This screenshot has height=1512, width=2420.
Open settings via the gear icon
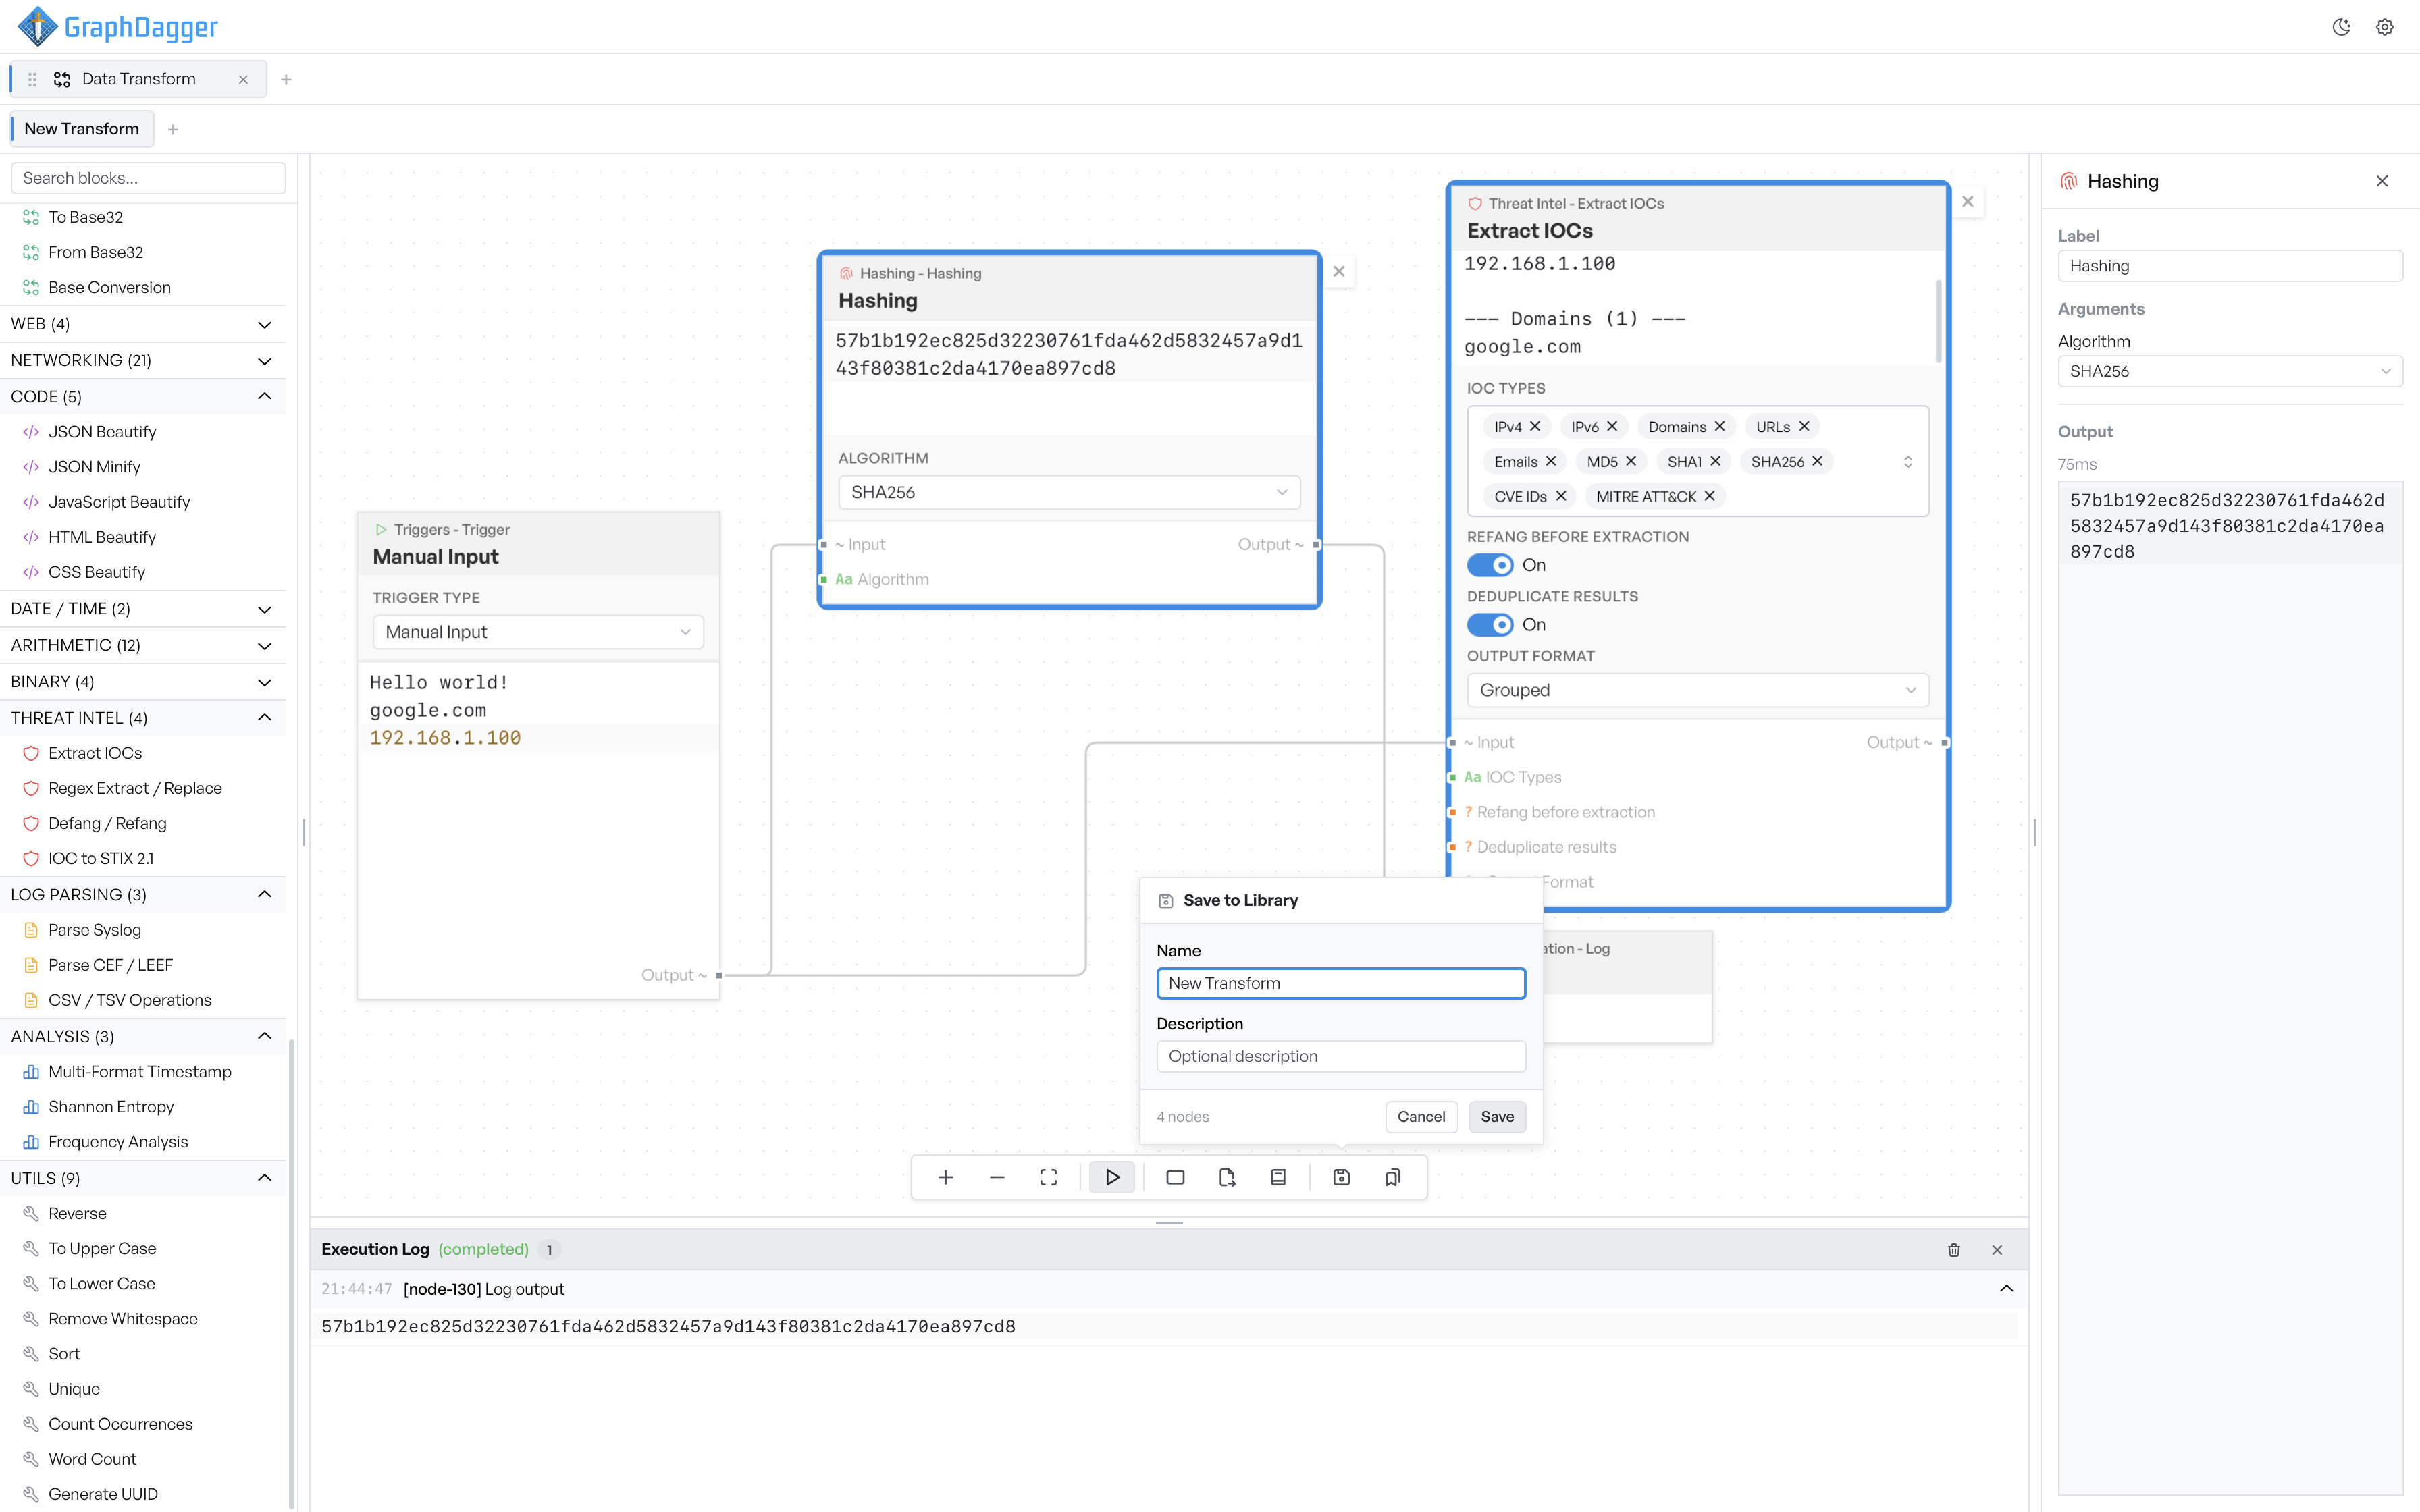point(2385,27)
